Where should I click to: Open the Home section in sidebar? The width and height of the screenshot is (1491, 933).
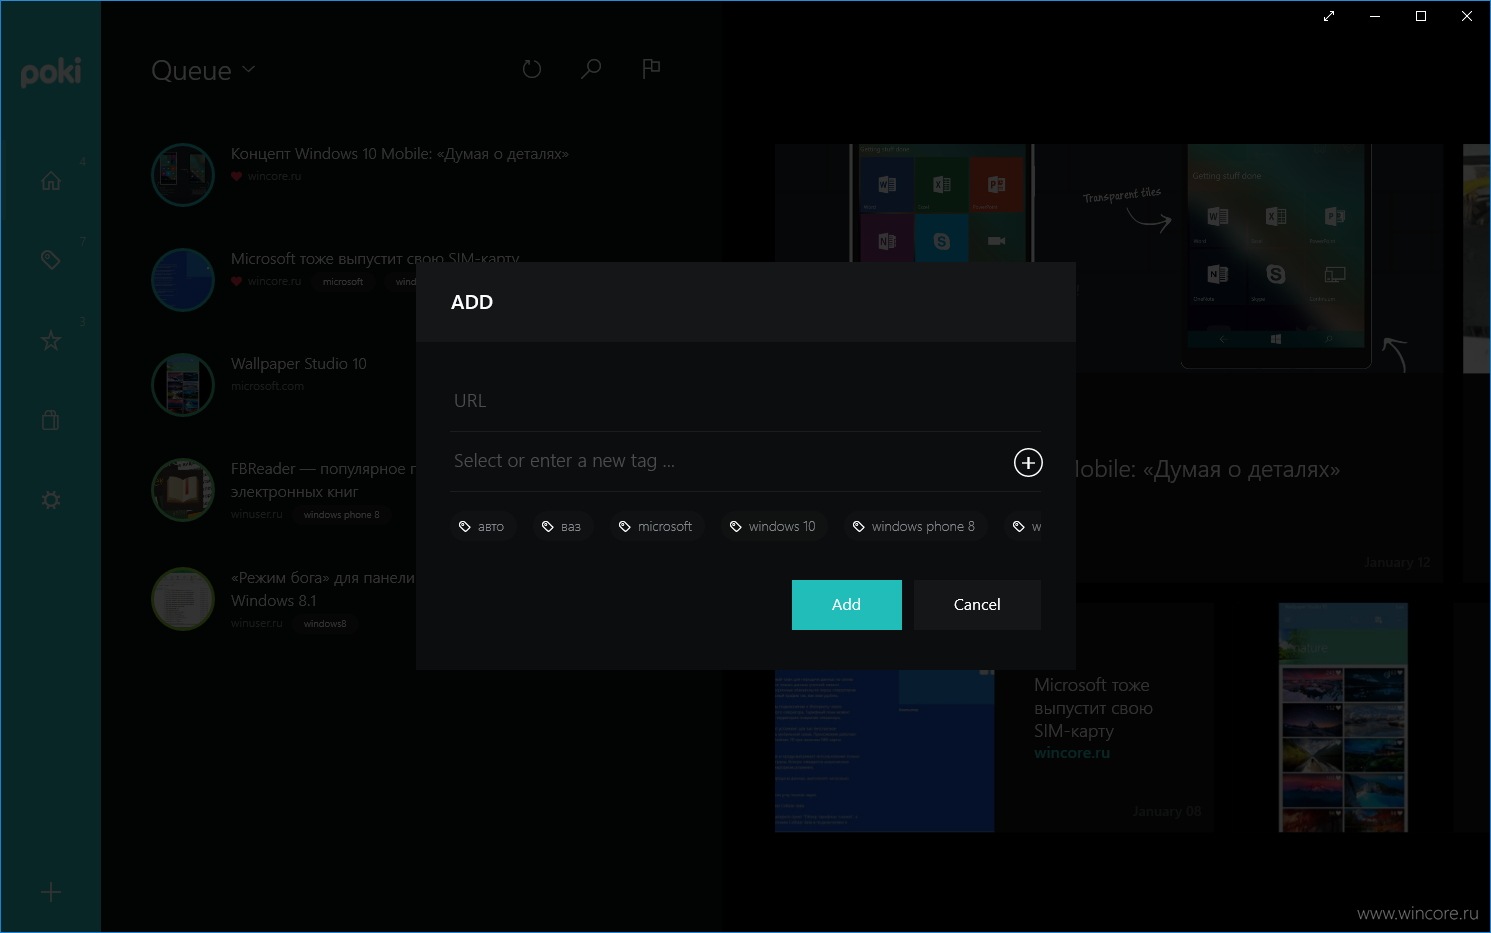(51, 181)
